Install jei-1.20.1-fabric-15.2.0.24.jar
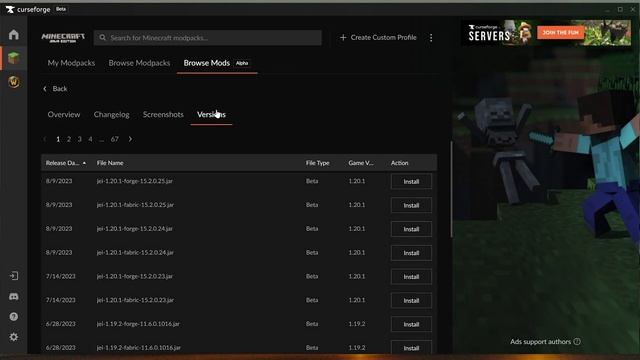The height and width of the screenshot is (360, 640). click(411, 253)
